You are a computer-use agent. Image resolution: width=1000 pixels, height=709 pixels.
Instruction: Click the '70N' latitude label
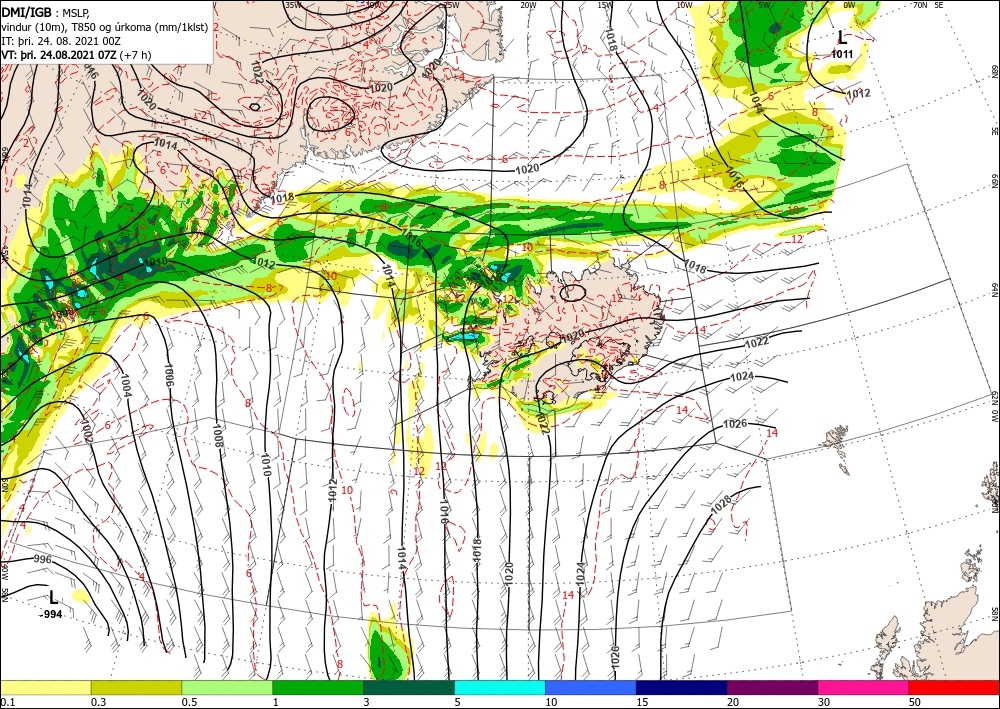pyautogui.click(x=920, y=5)
